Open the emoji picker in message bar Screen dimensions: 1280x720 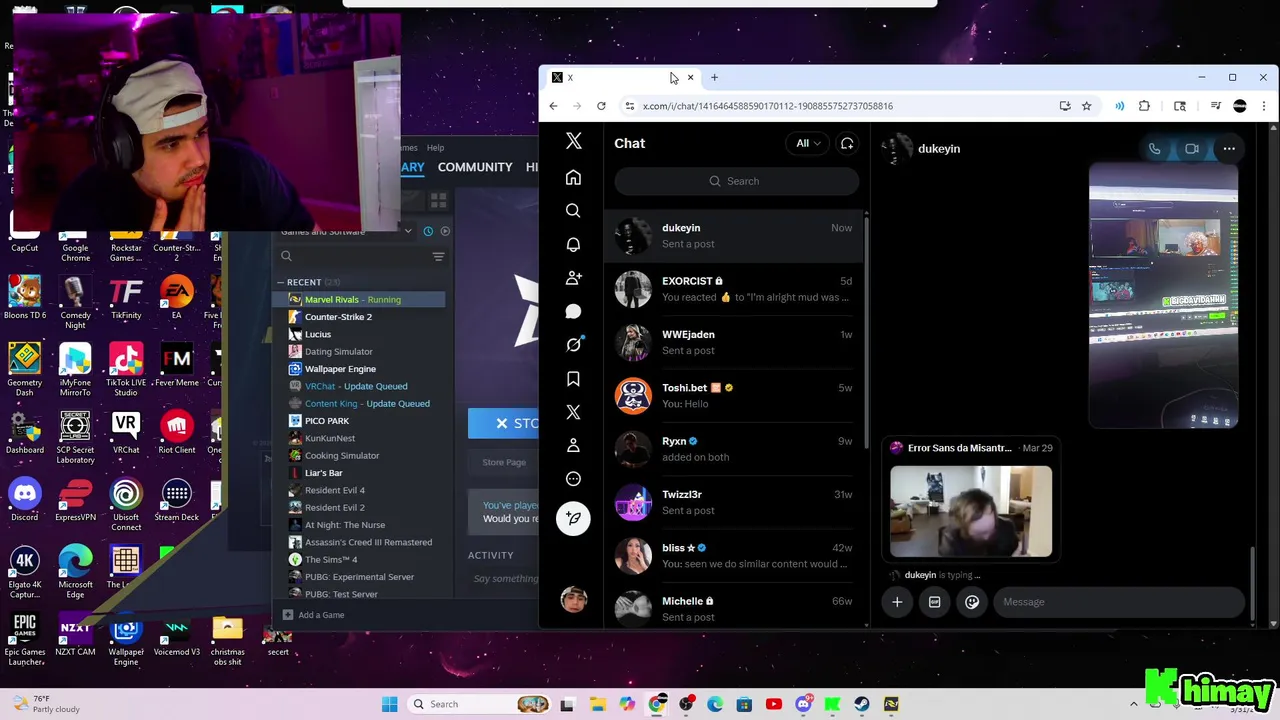[972, 602]
